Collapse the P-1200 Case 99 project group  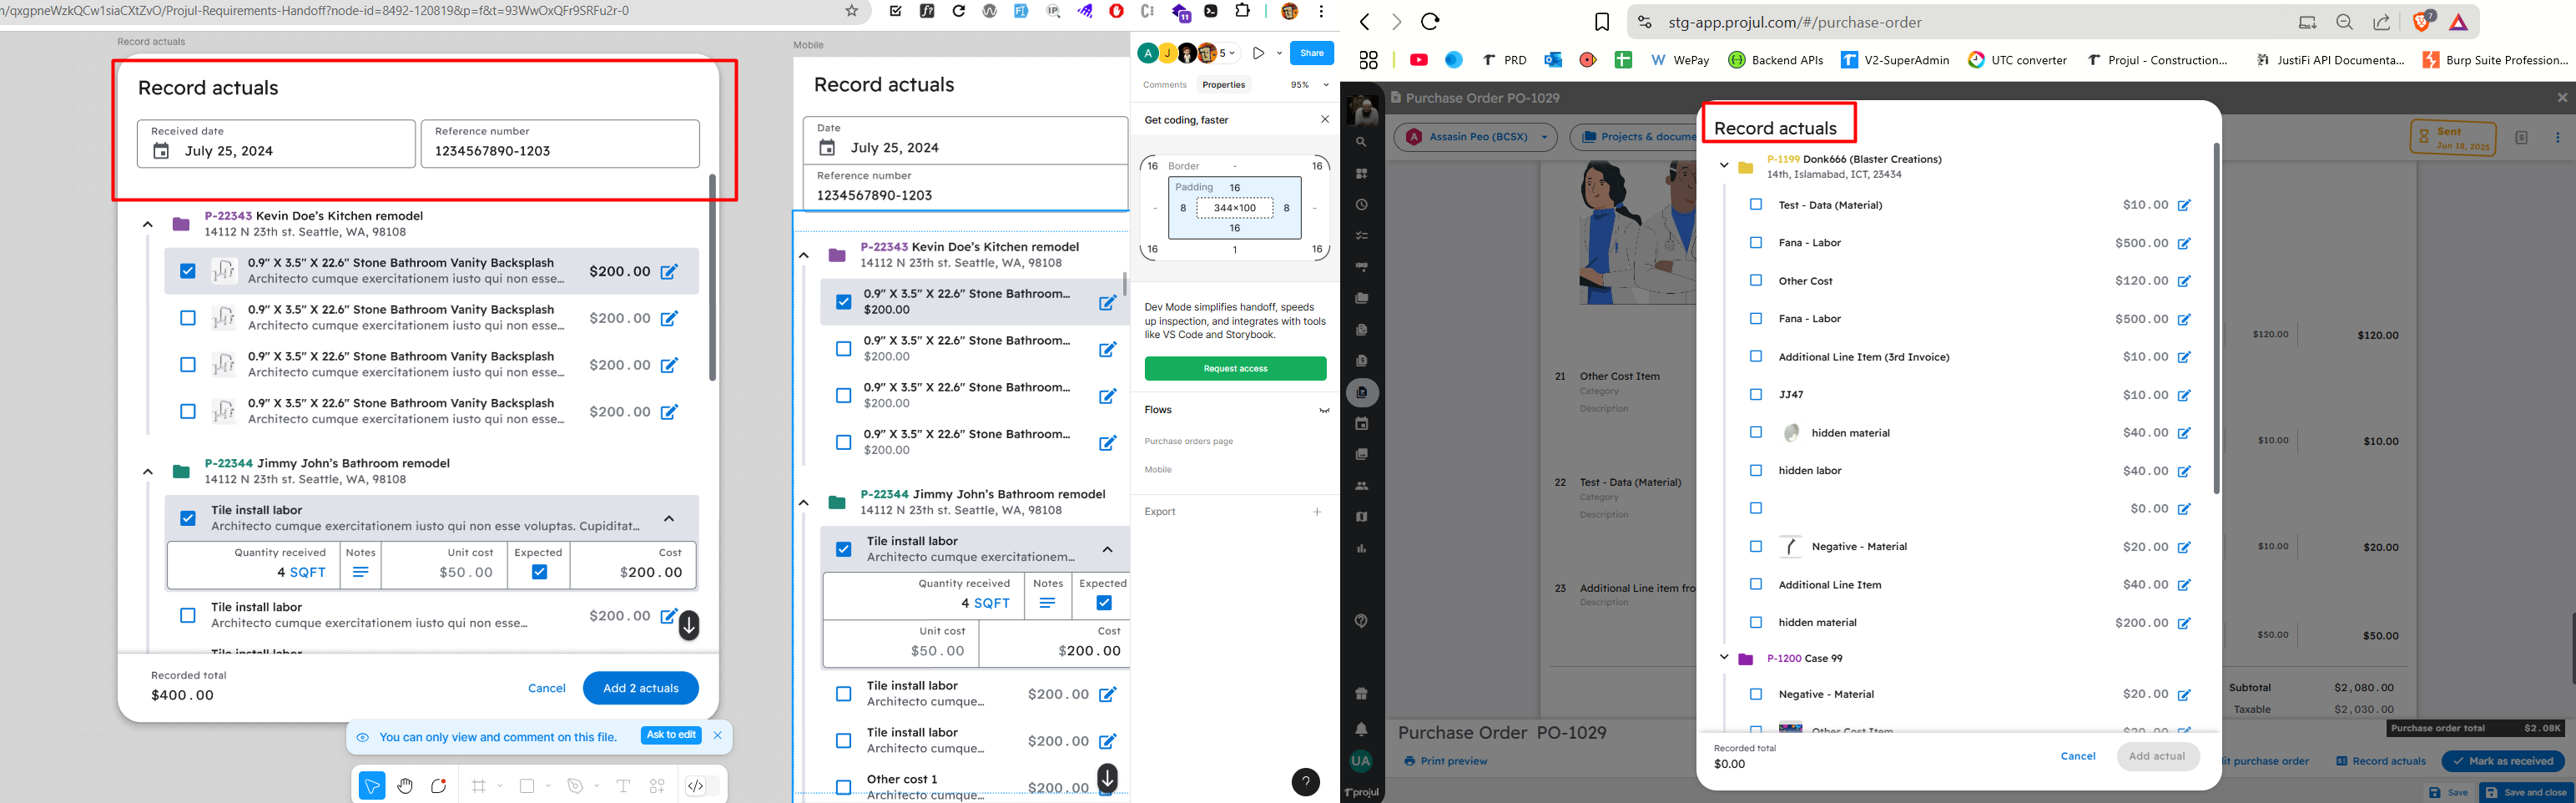coord(1724,657)
